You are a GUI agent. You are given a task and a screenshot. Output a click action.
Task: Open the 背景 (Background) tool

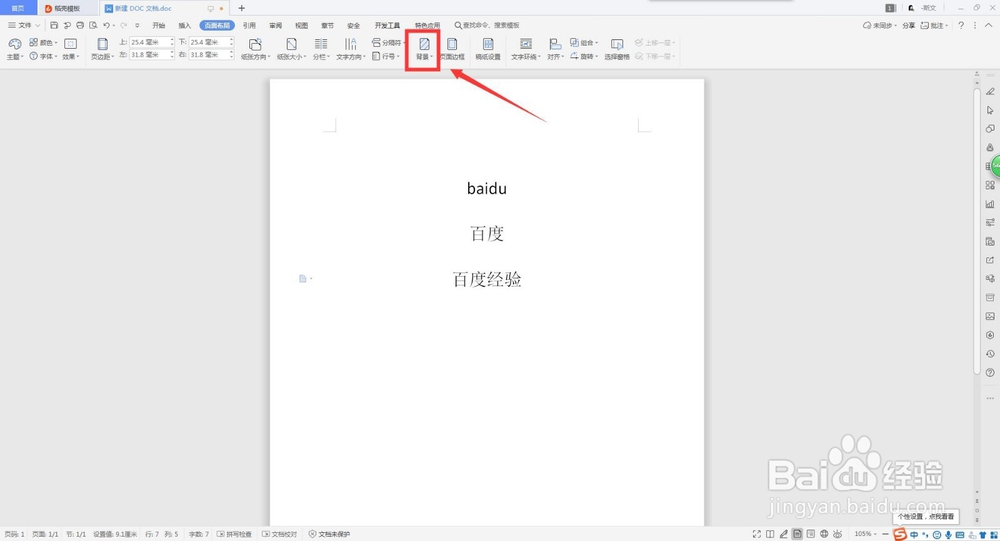pos(423,48)
